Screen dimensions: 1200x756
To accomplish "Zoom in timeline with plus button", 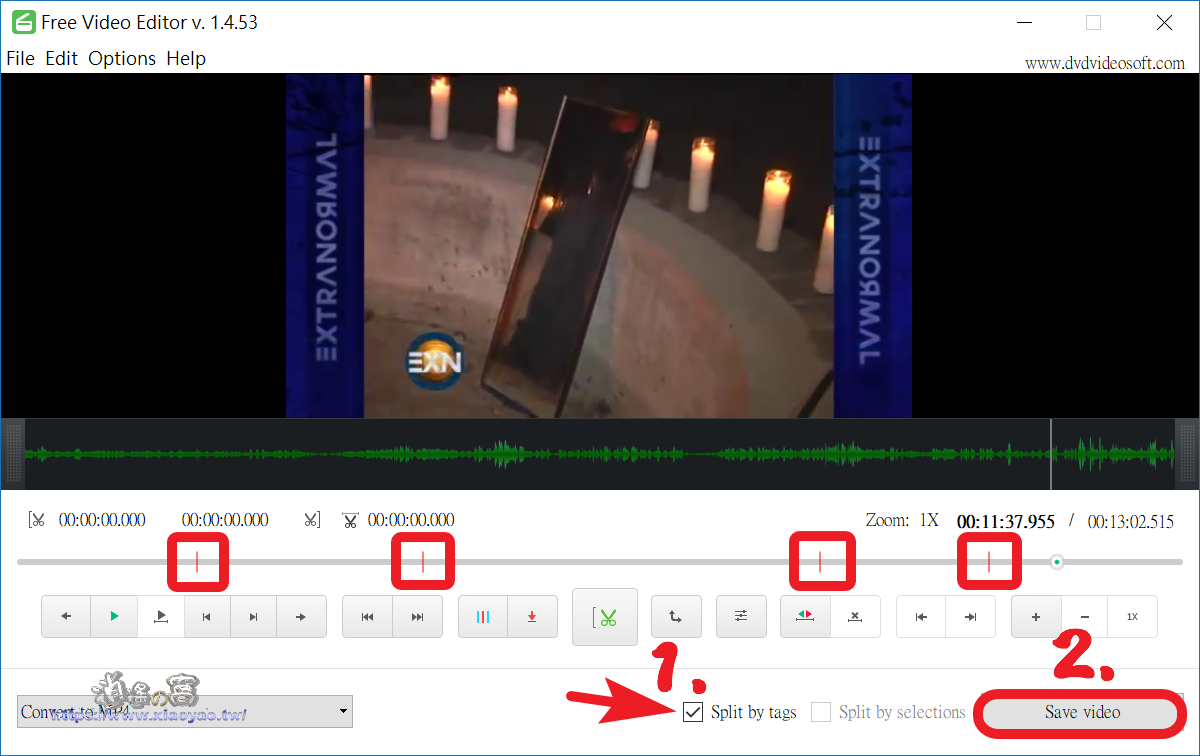I will [1036, 617].
